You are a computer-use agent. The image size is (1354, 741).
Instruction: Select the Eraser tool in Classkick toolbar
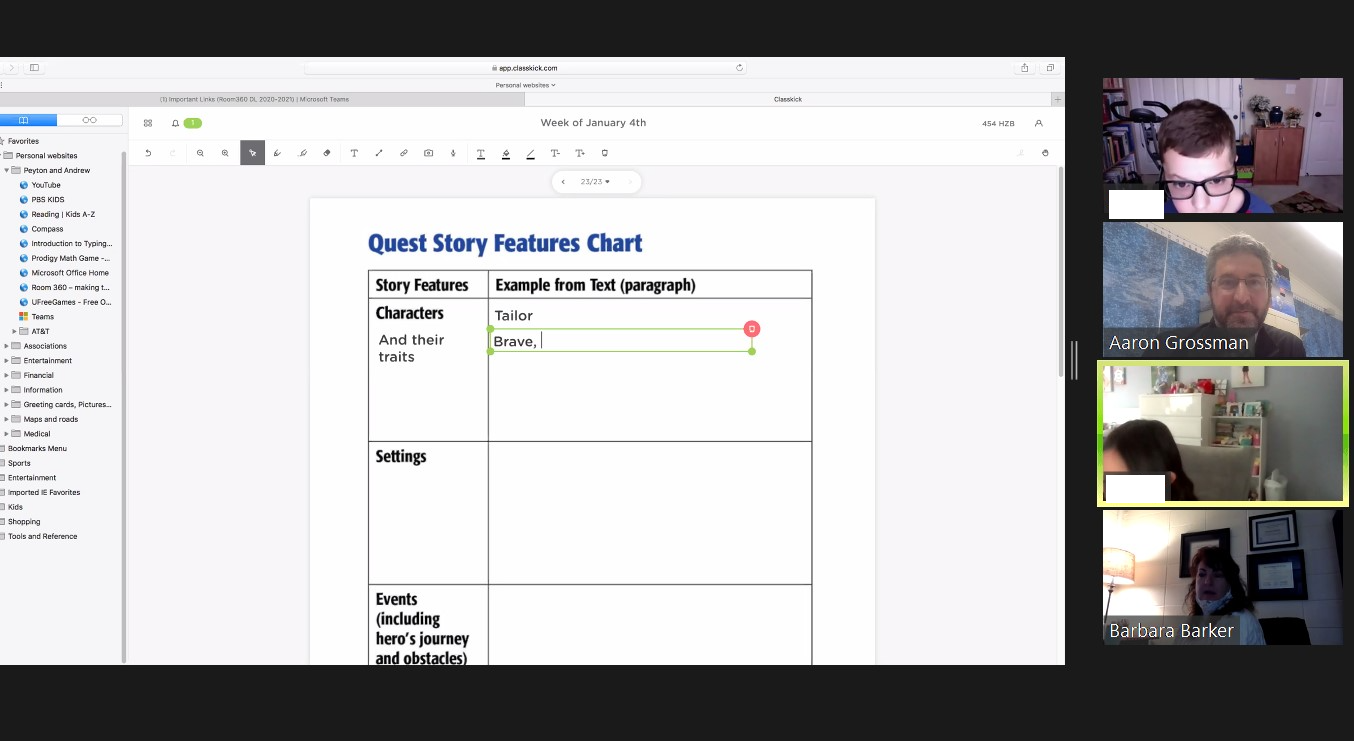[x=327, y=153]
